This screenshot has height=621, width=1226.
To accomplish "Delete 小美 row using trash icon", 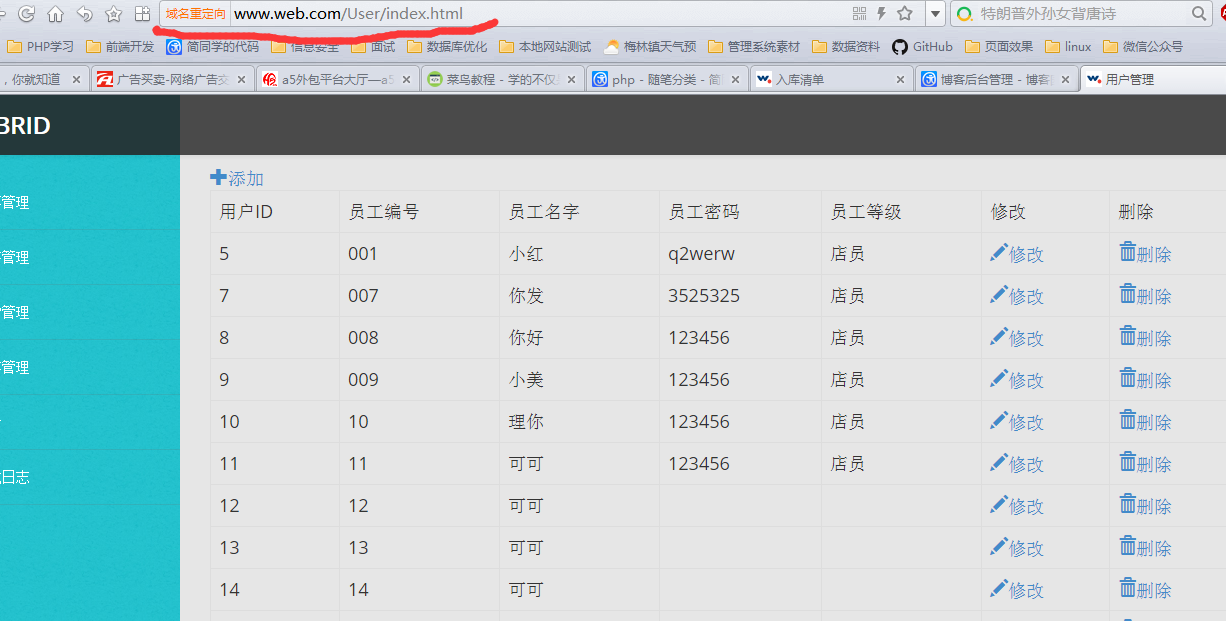I will 1145,380.
